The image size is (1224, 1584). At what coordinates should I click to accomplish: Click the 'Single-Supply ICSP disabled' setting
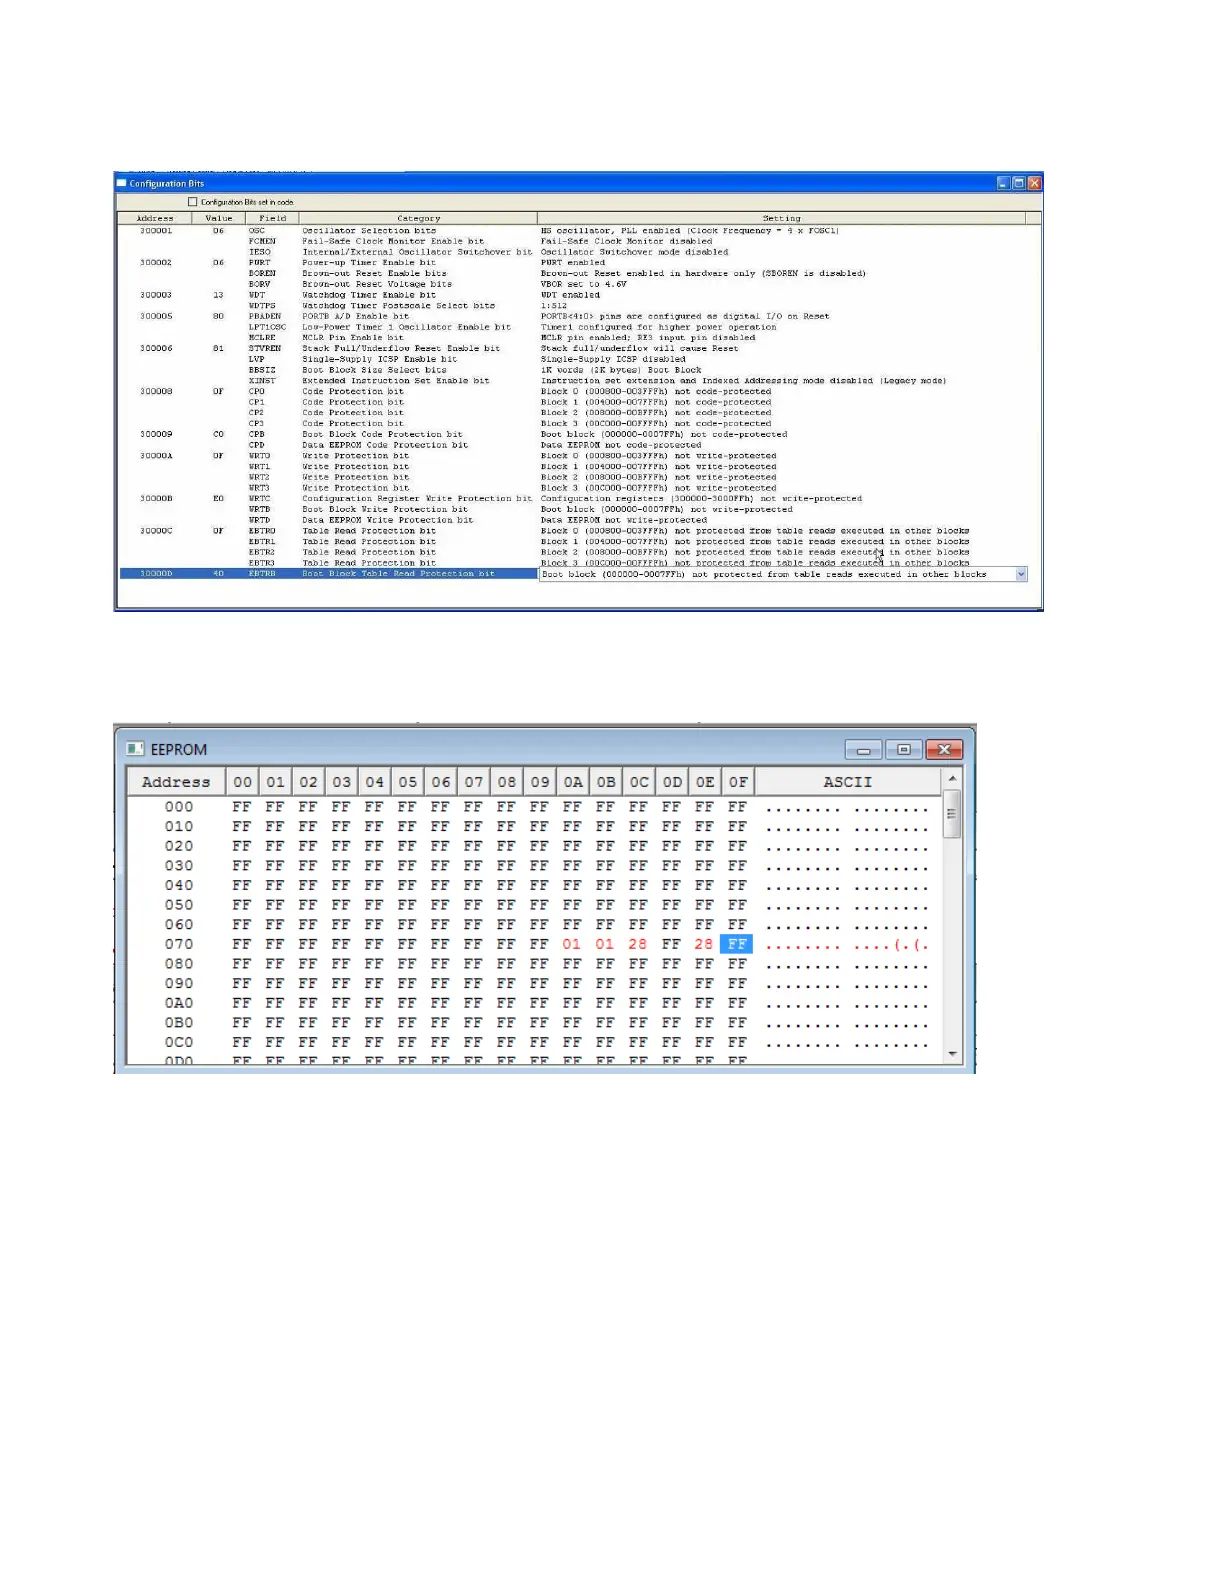coord(613,359)
